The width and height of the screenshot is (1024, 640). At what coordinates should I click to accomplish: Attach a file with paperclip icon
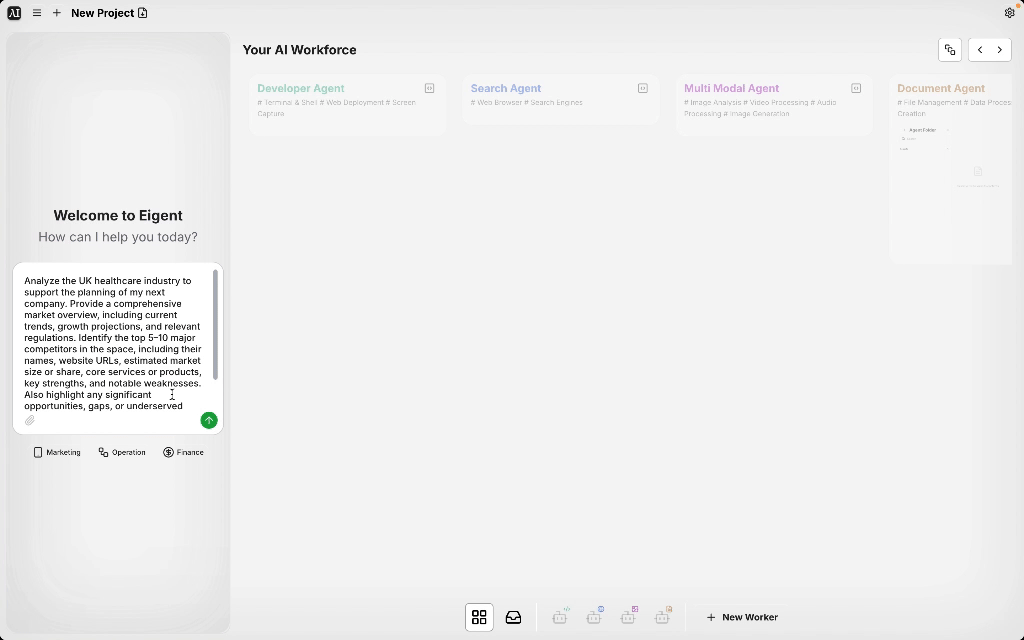click(30, 421)
